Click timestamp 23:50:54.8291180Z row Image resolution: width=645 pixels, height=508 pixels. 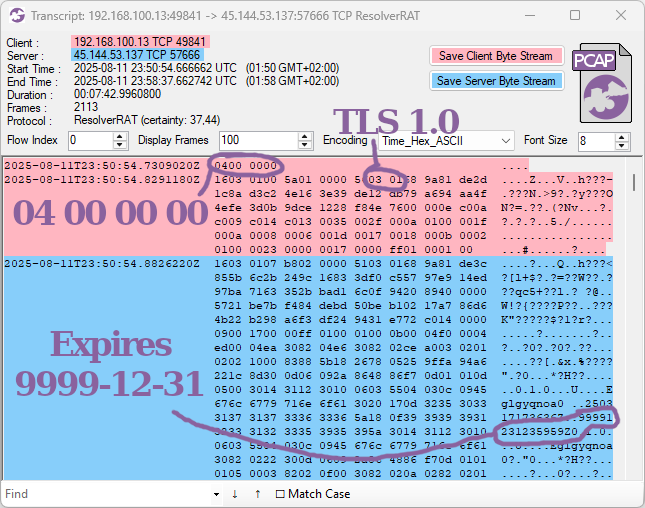(x=102, y=180)
